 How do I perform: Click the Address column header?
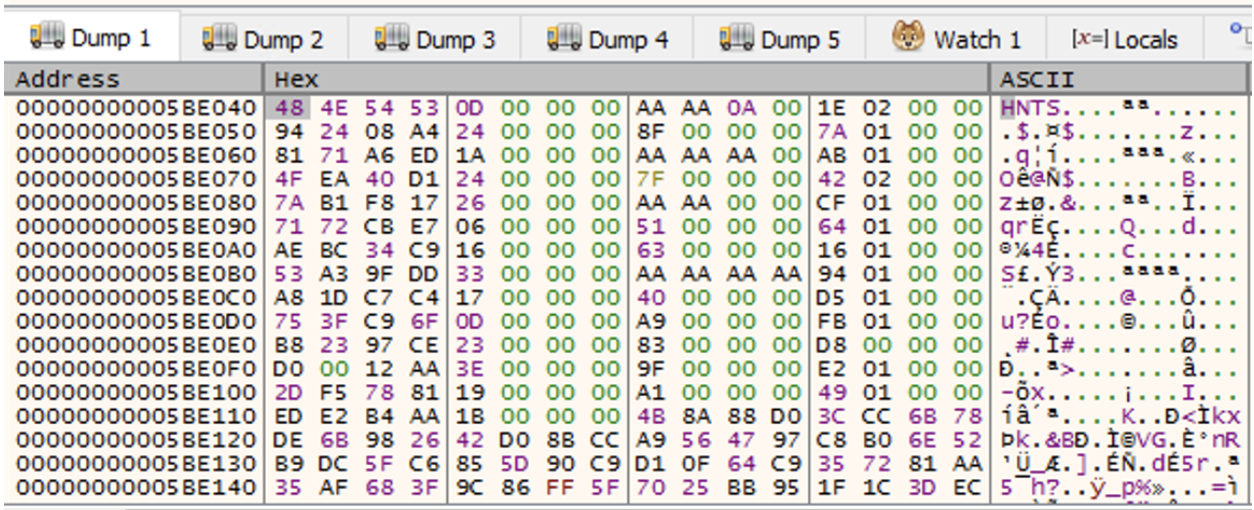pyautogui.click(x=133, y=79)
